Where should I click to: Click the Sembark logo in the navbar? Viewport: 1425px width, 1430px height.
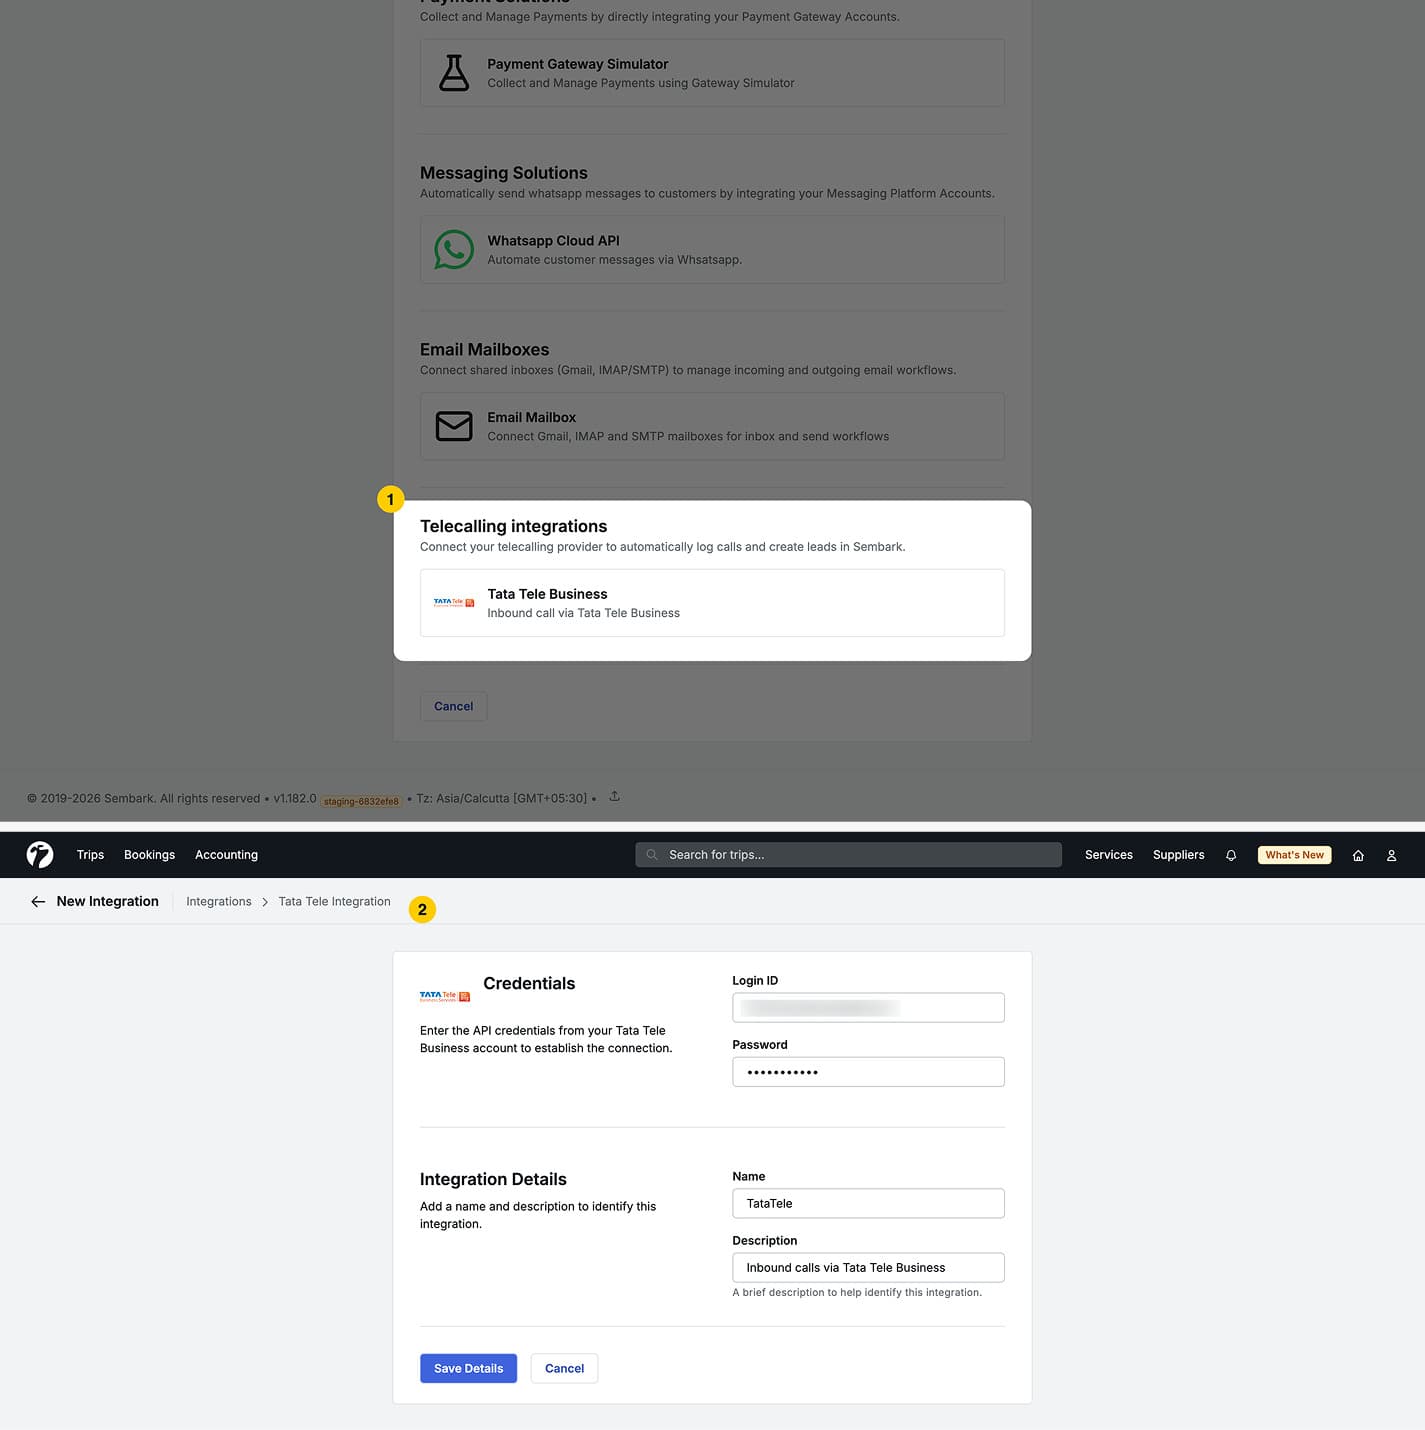click(x=40, y=854)
